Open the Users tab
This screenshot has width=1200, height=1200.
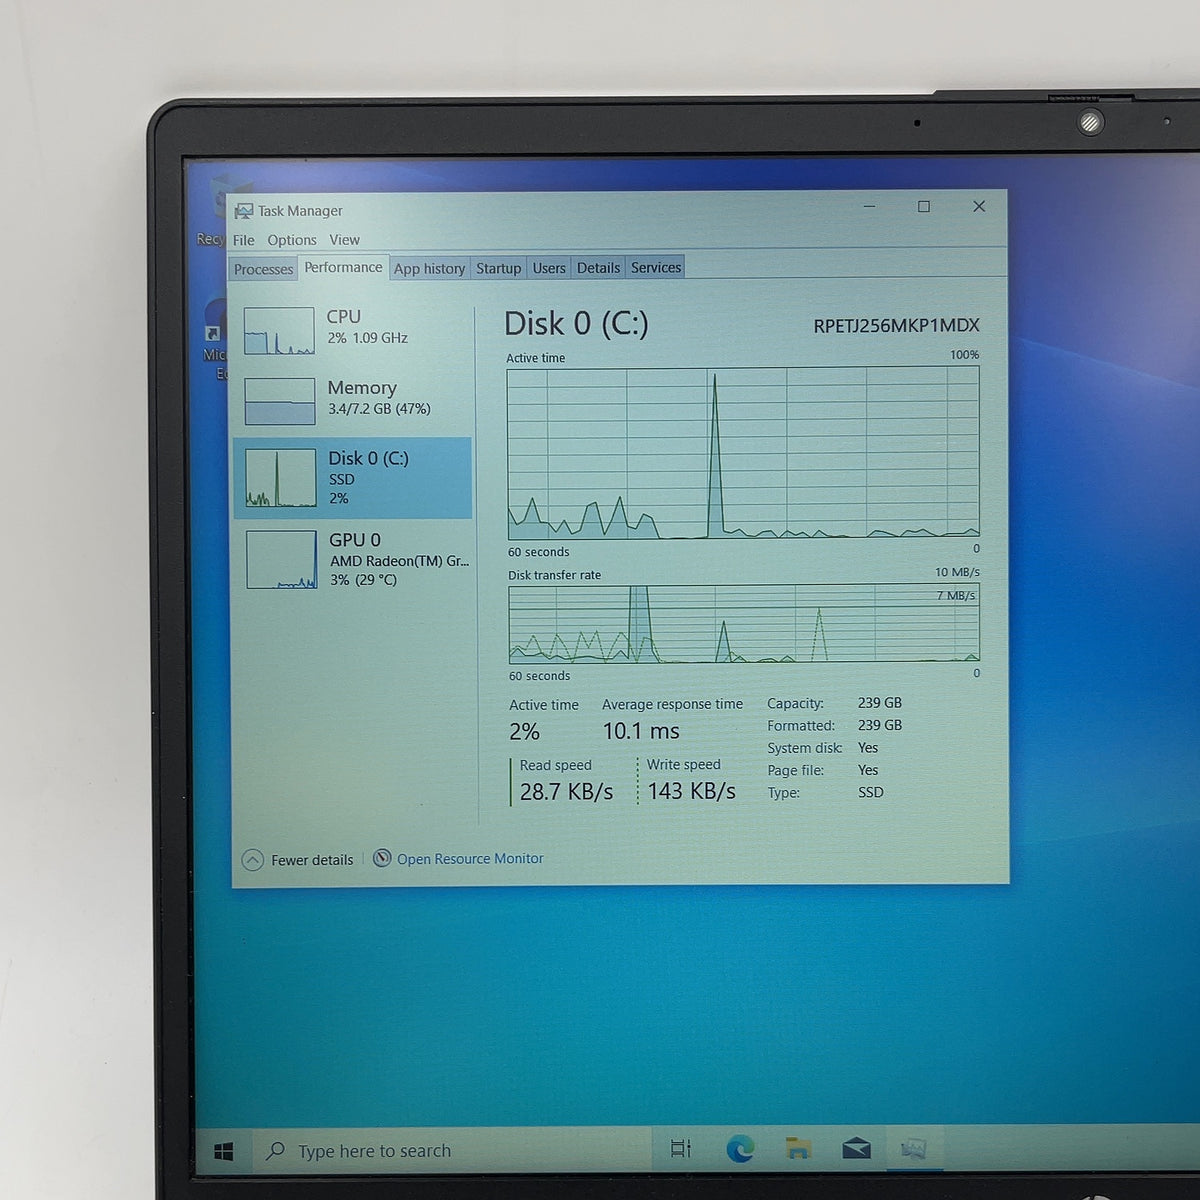pos(549,268)
